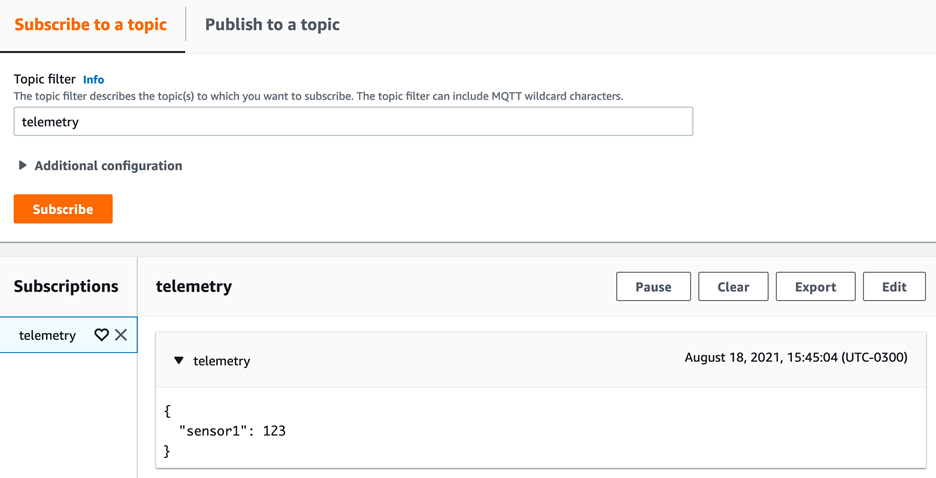Collapse the telemetry message using its triangle
The width and height of the screenshot is (936, 478).
click(x=179, y=361)
